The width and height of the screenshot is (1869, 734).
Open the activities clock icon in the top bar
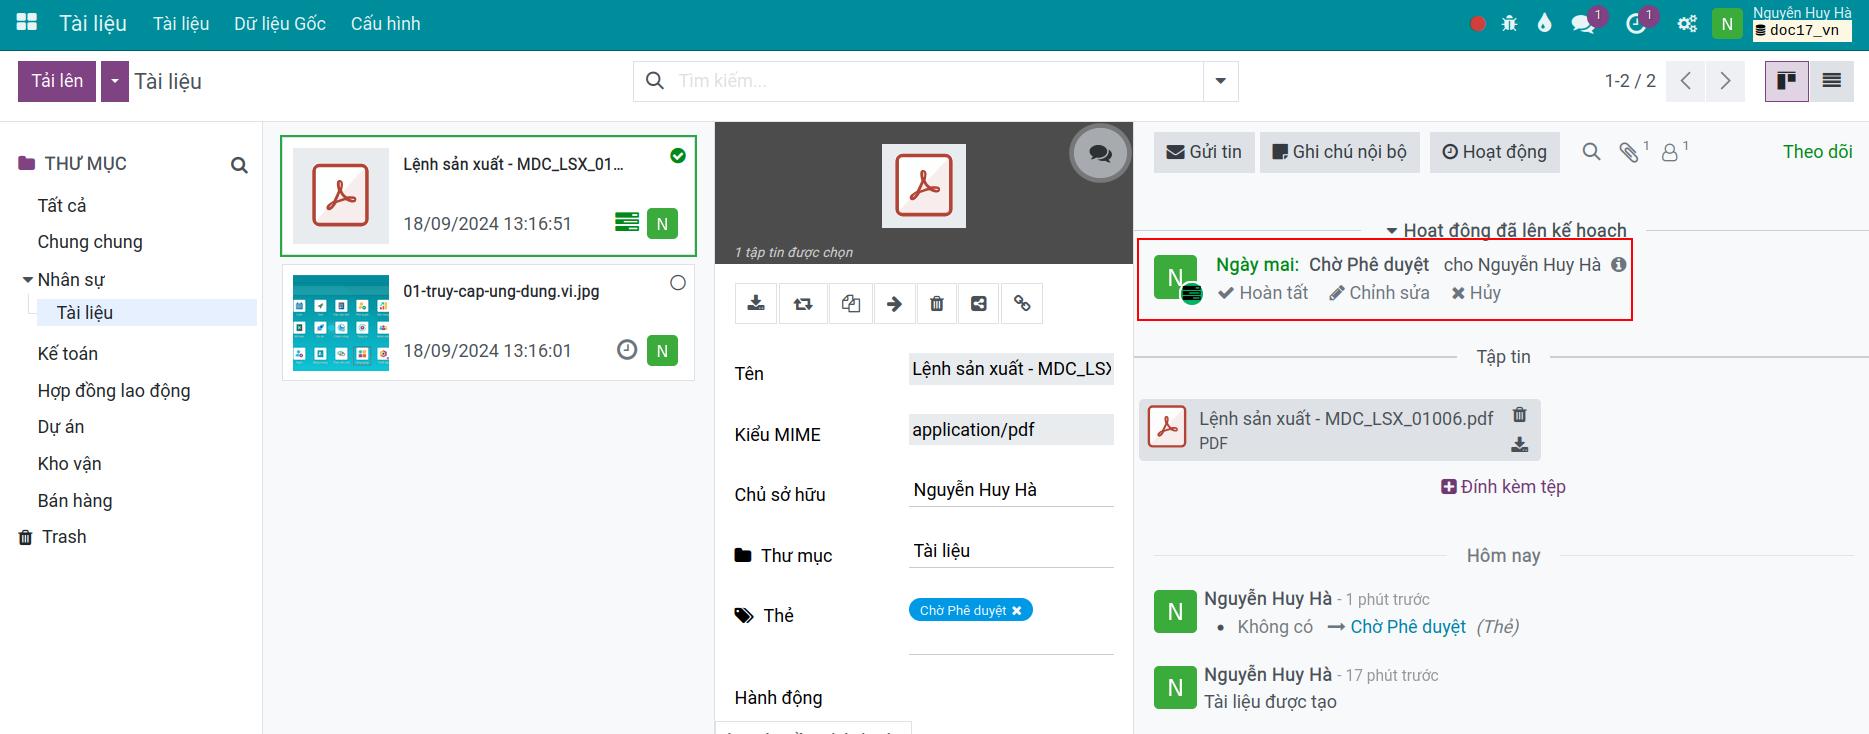tap(1636, 24)
